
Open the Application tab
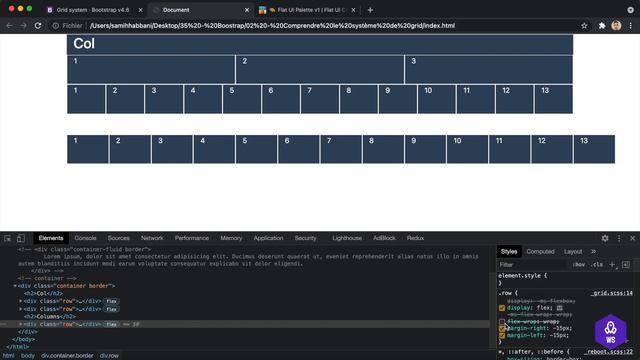(x=268, y=238)
